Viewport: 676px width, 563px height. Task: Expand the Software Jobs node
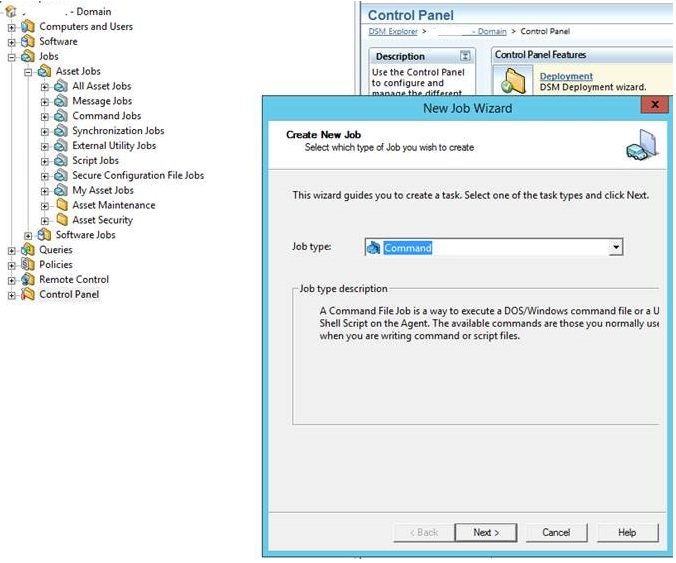point(28,236)
